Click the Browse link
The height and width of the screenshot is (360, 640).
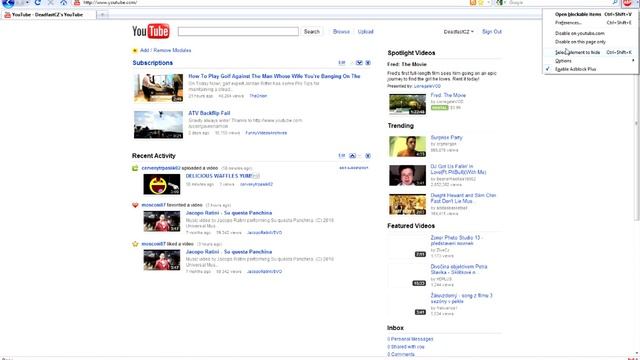click(x=341, y=32)
